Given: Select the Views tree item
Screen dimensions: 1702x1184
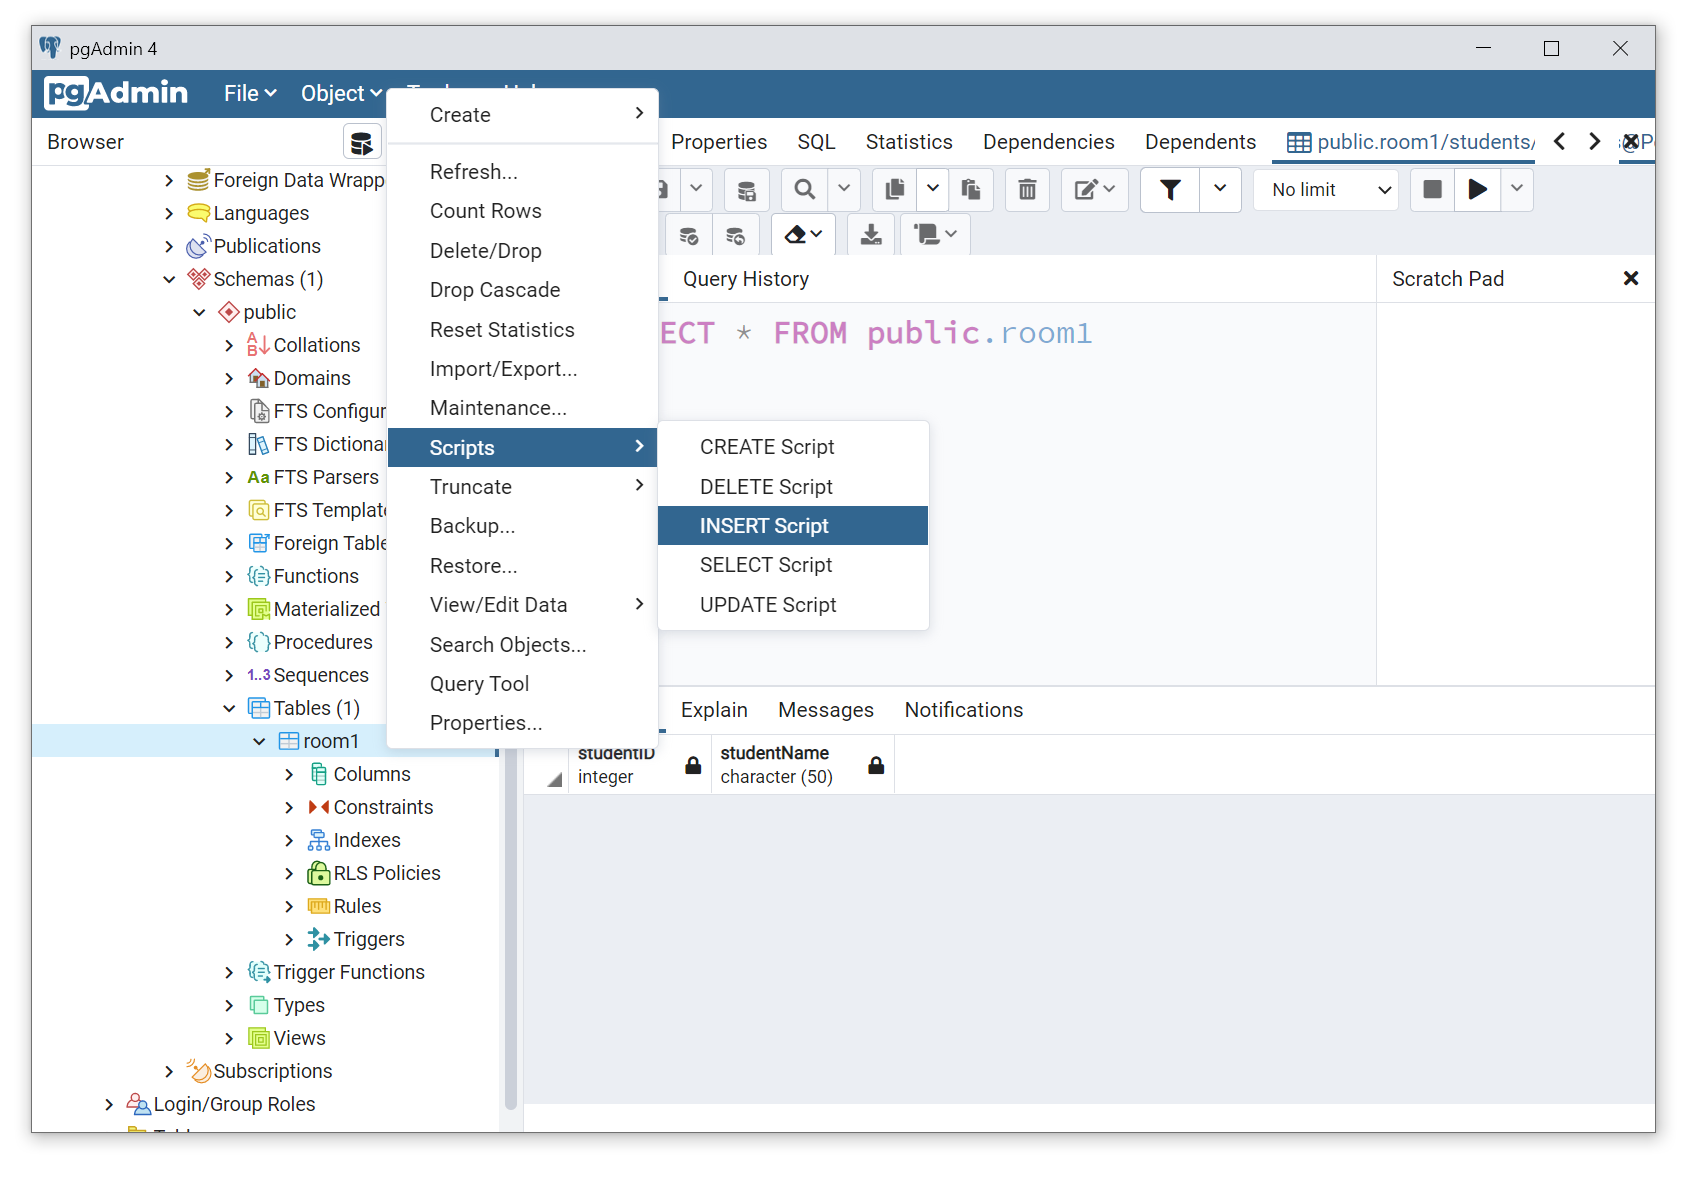Looking at the screenshot, I should [x=299, y=1038].
